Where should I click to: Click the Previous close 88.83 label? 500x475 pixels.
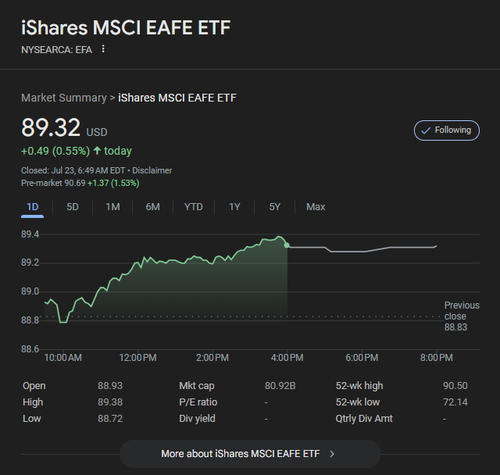(461, 316)
